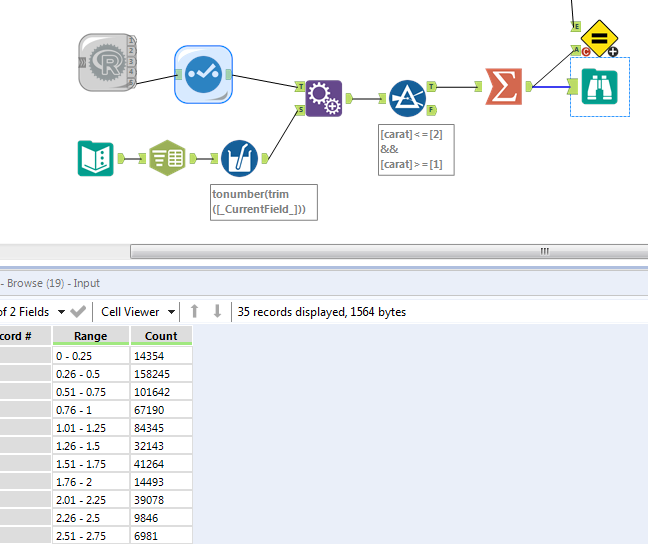Click the blue Data Cleansing macro node
Screen dimensions: 648x544
[203, 74]
